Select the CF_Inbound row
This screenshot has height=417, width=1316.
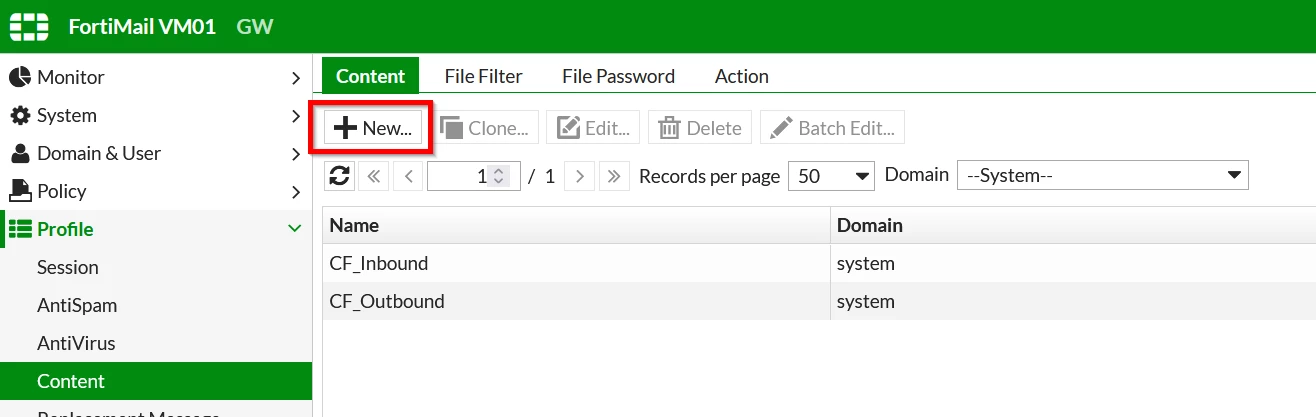(819, 264)
